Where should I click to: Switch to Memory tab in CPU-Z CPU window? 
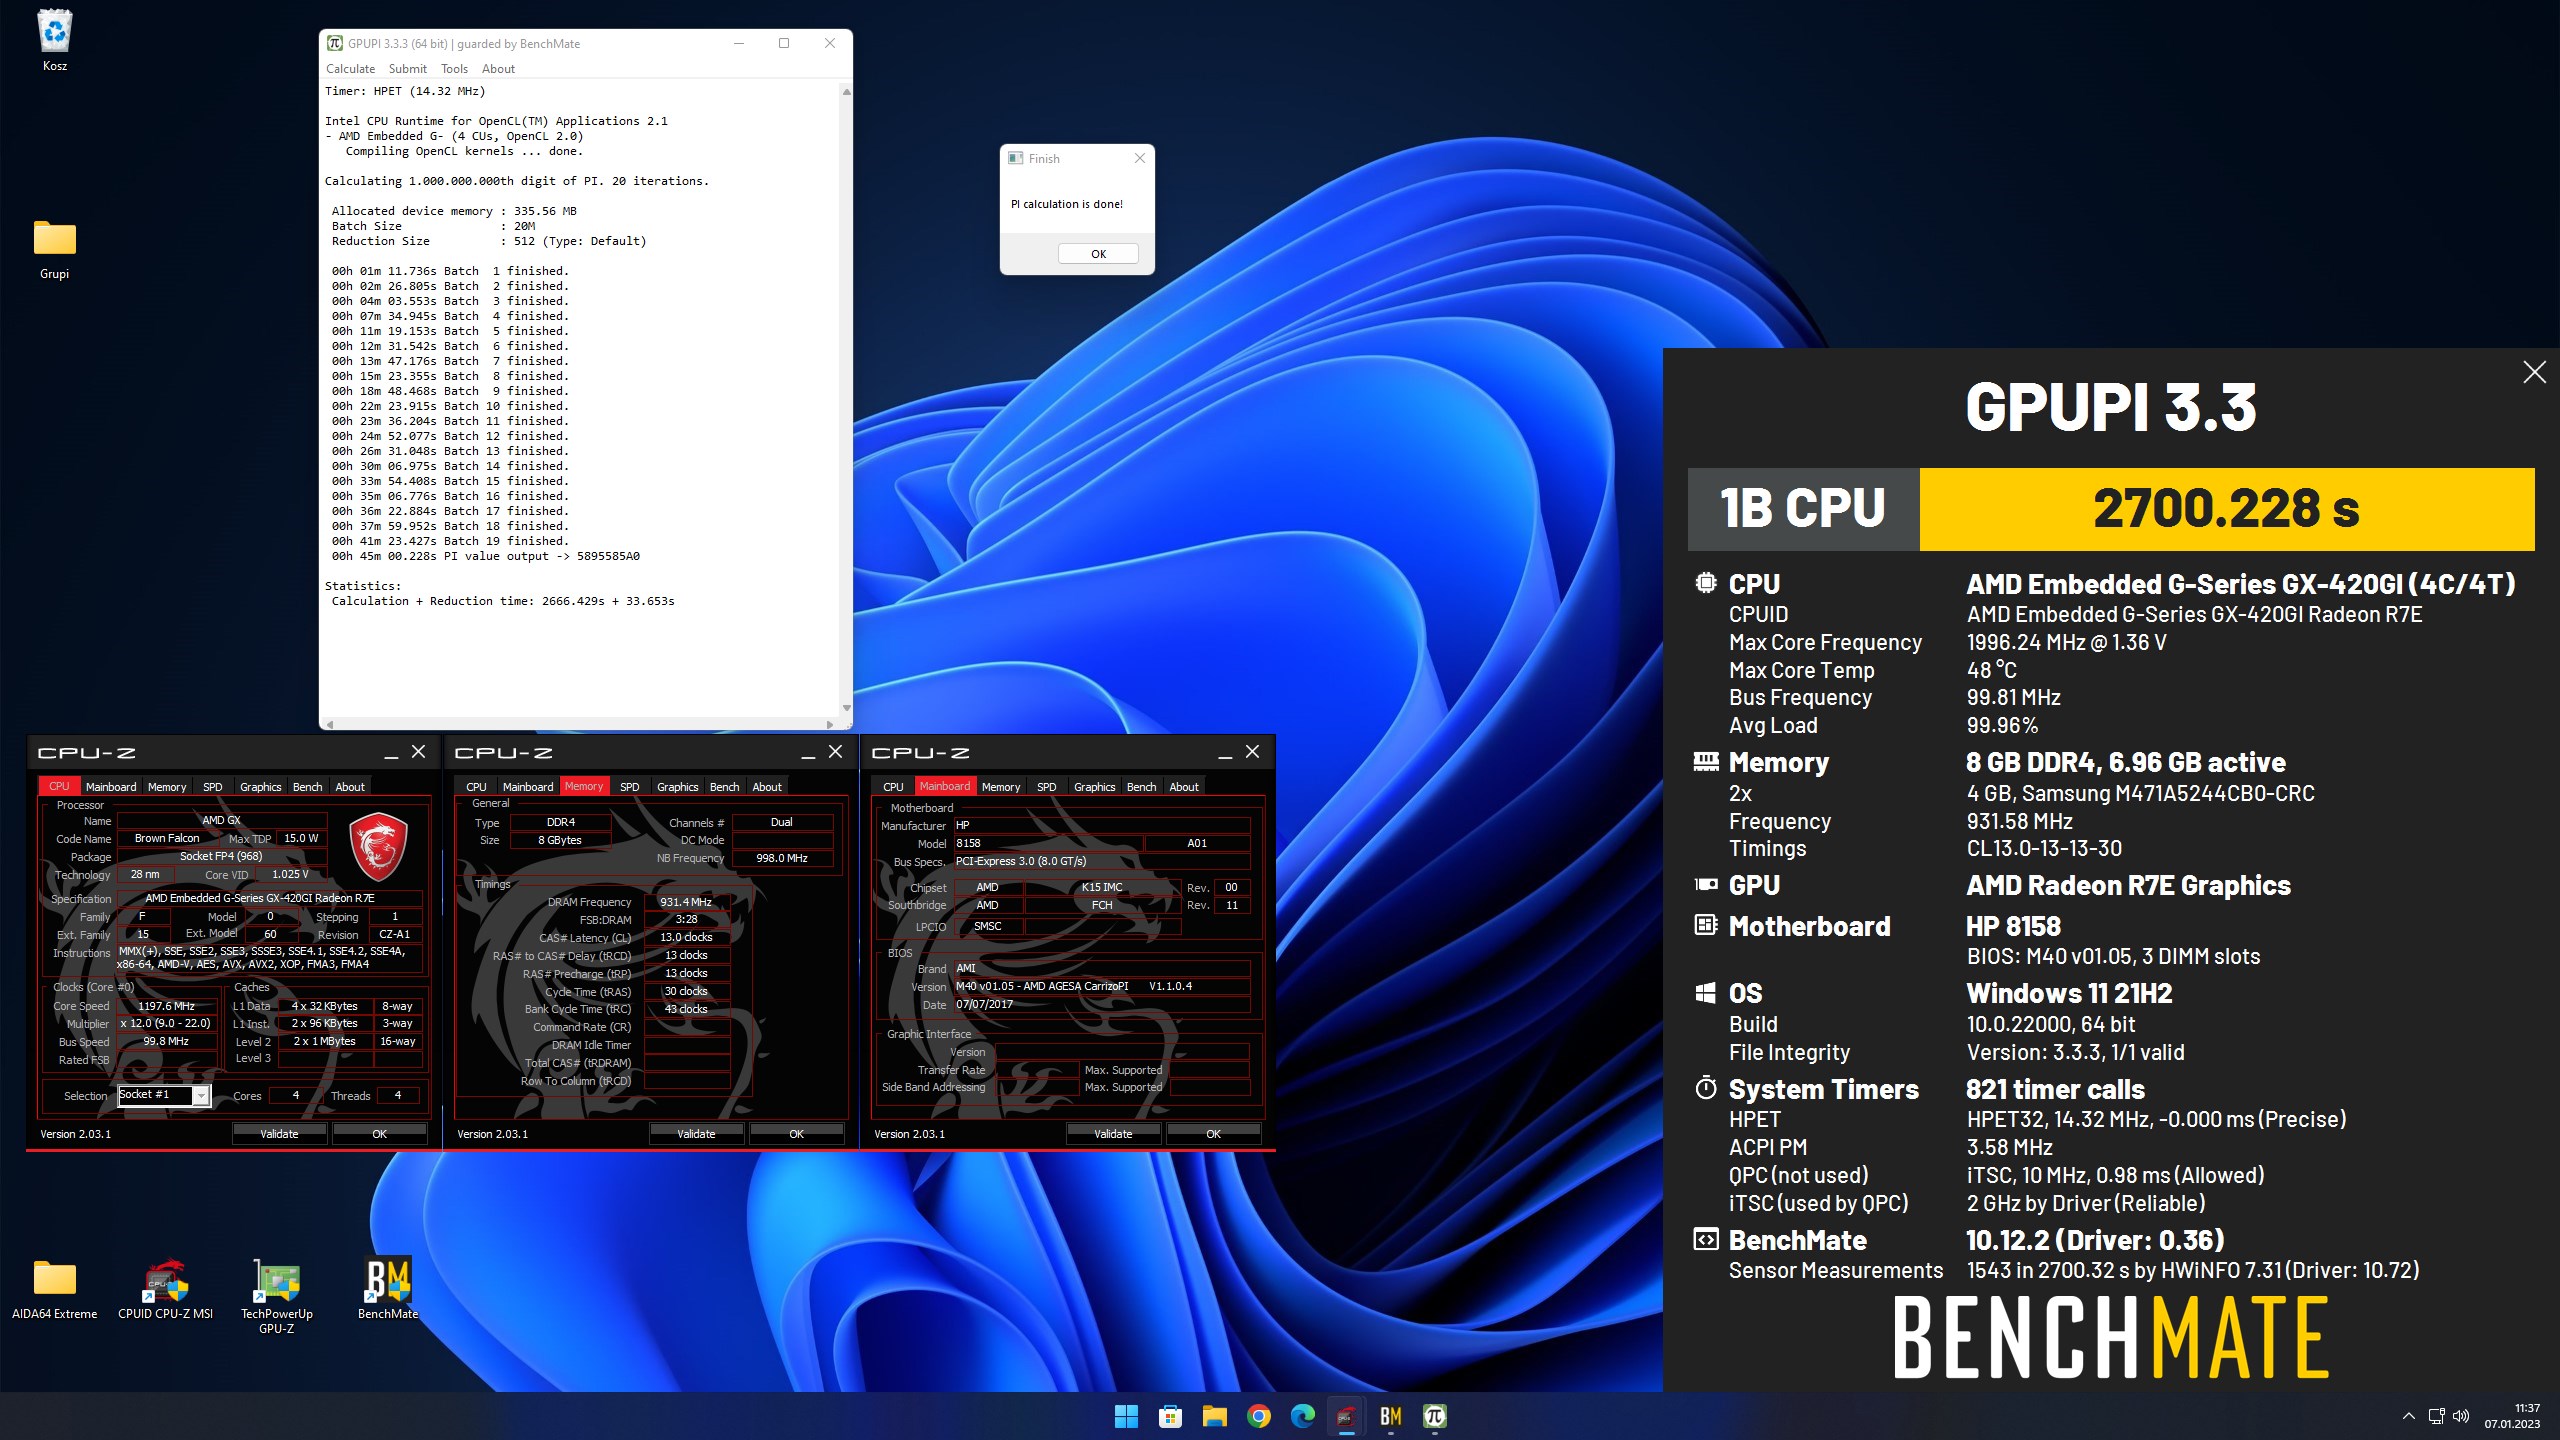coord(167,787)
